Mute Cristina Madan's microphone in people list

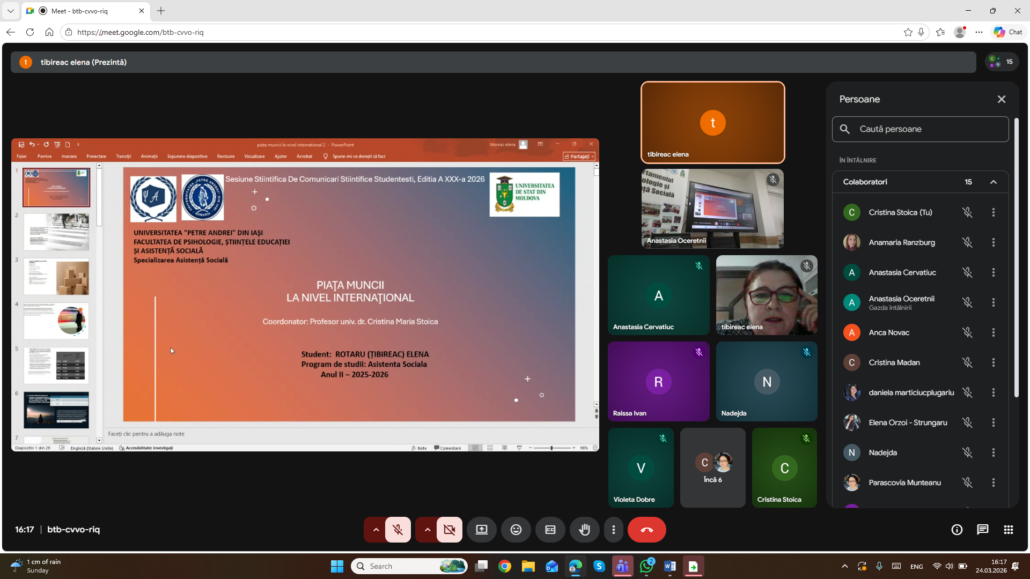click(x=967, y=363)
